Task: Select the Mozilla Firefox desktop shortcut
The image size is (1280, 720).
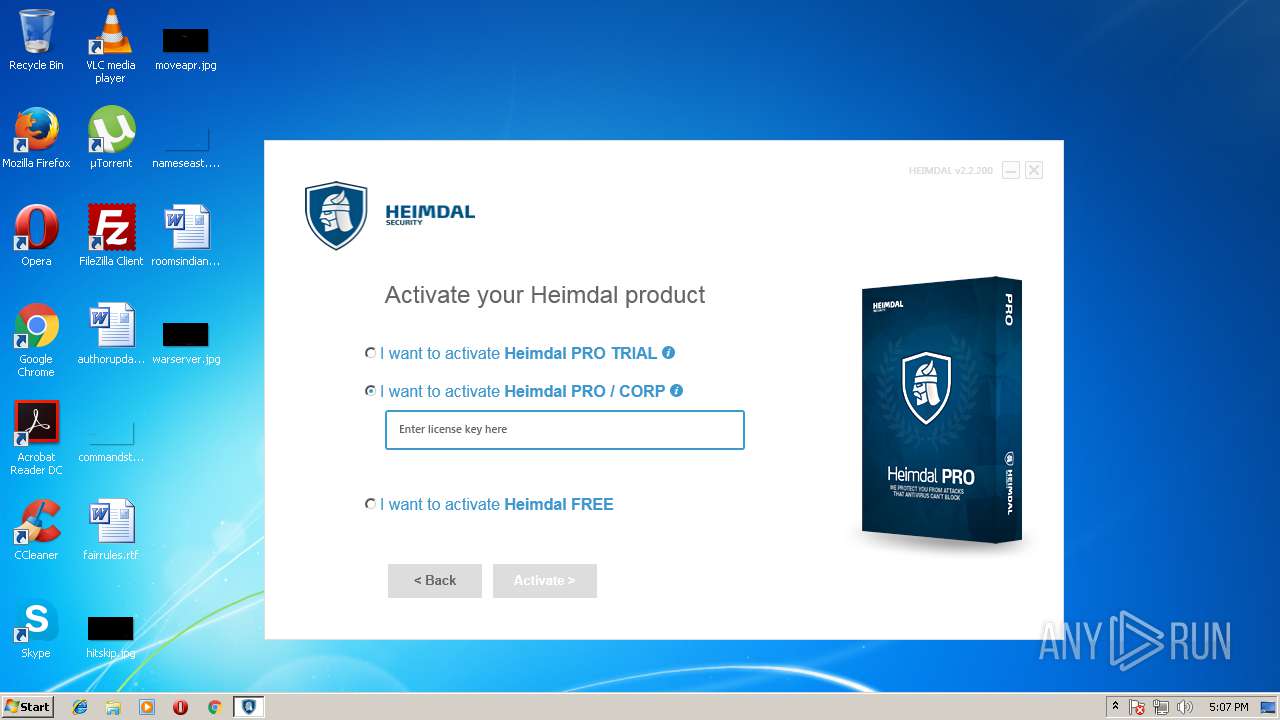Action: [x=36, y=138]
